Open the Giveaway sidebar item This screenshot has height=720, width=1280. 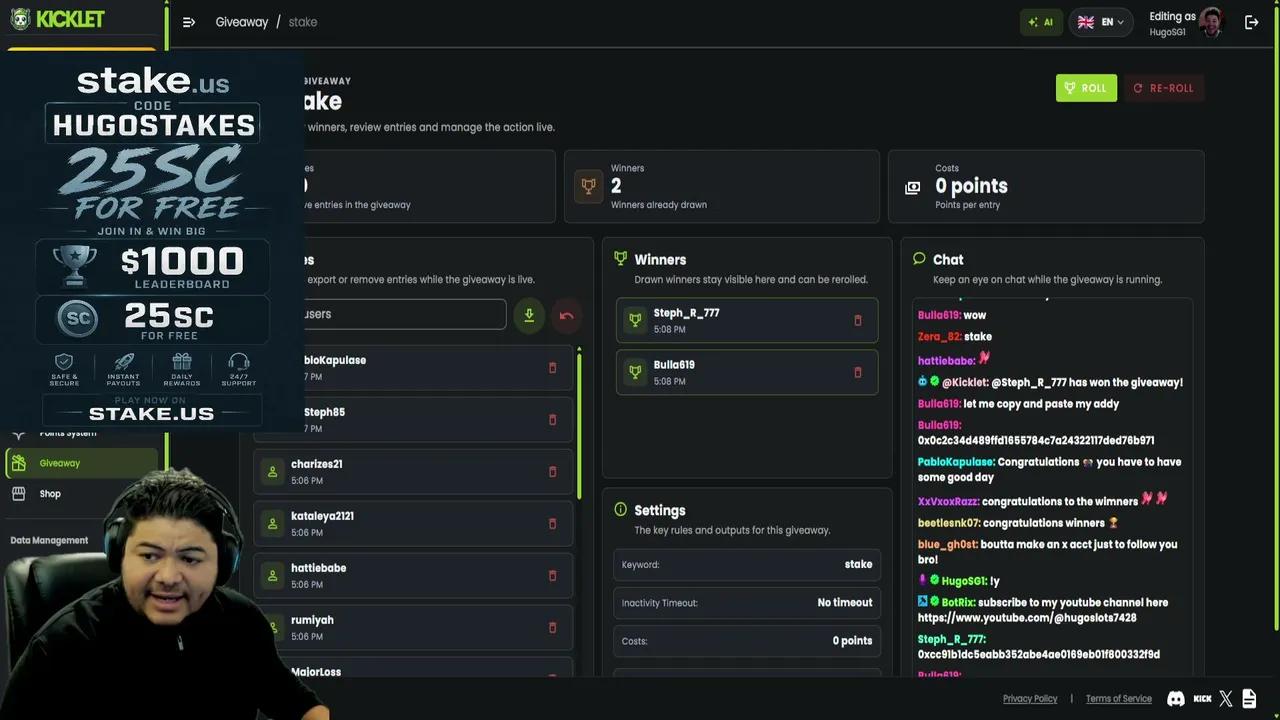(82, 463)
